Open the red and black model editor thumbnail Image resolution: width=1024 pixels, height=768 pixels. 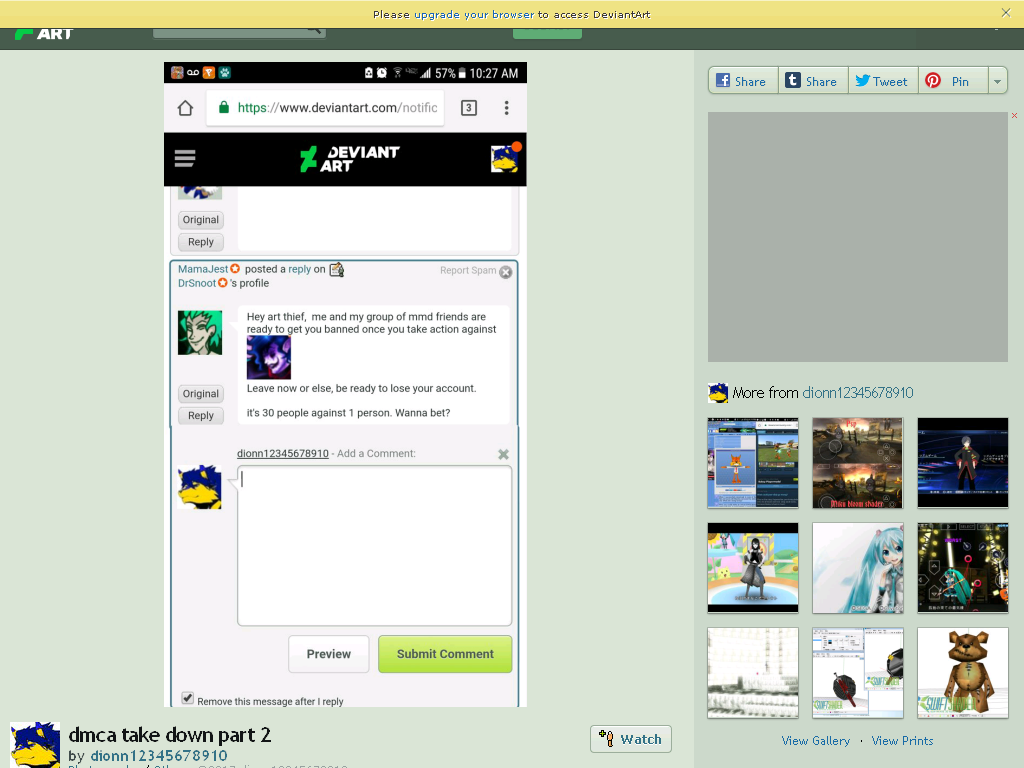click(x=857, y=673)
